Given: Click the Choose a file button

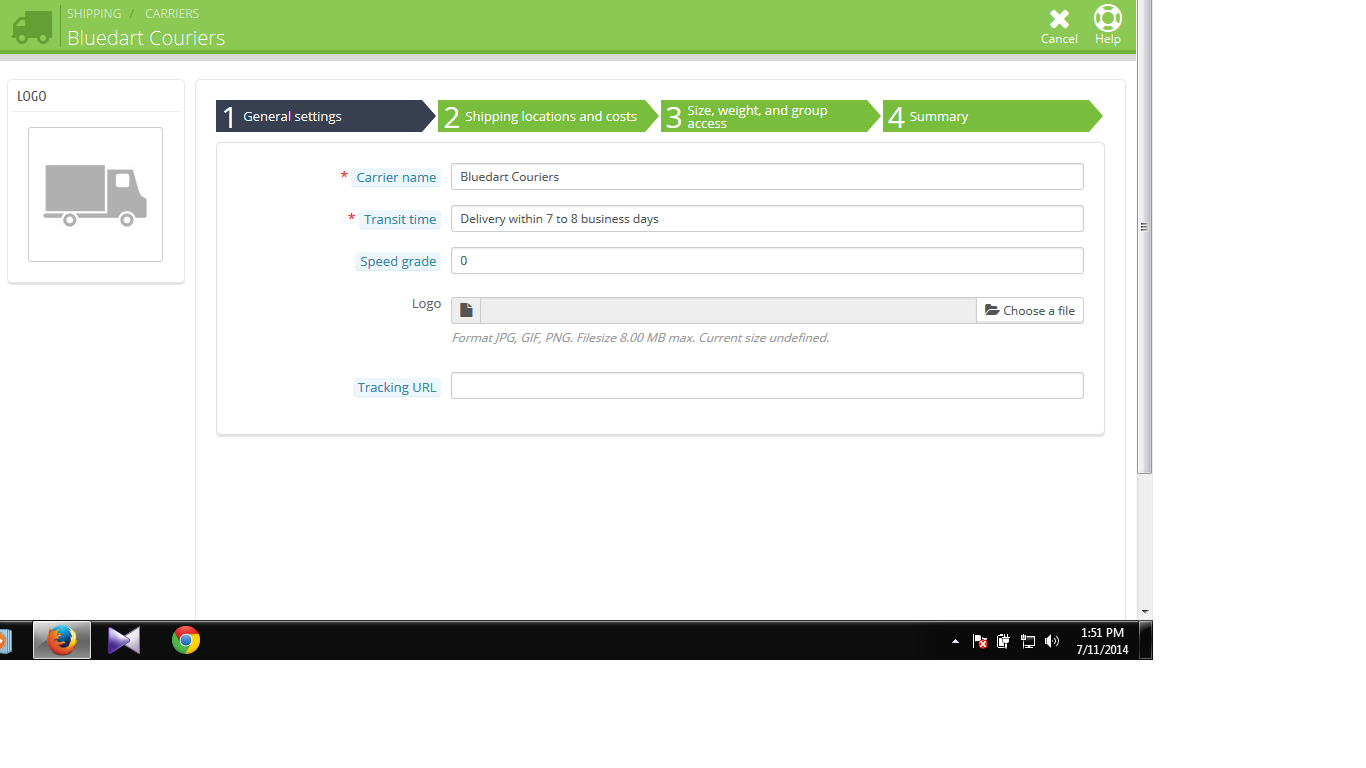Looking at the screenshot, I should point(1030,310).
